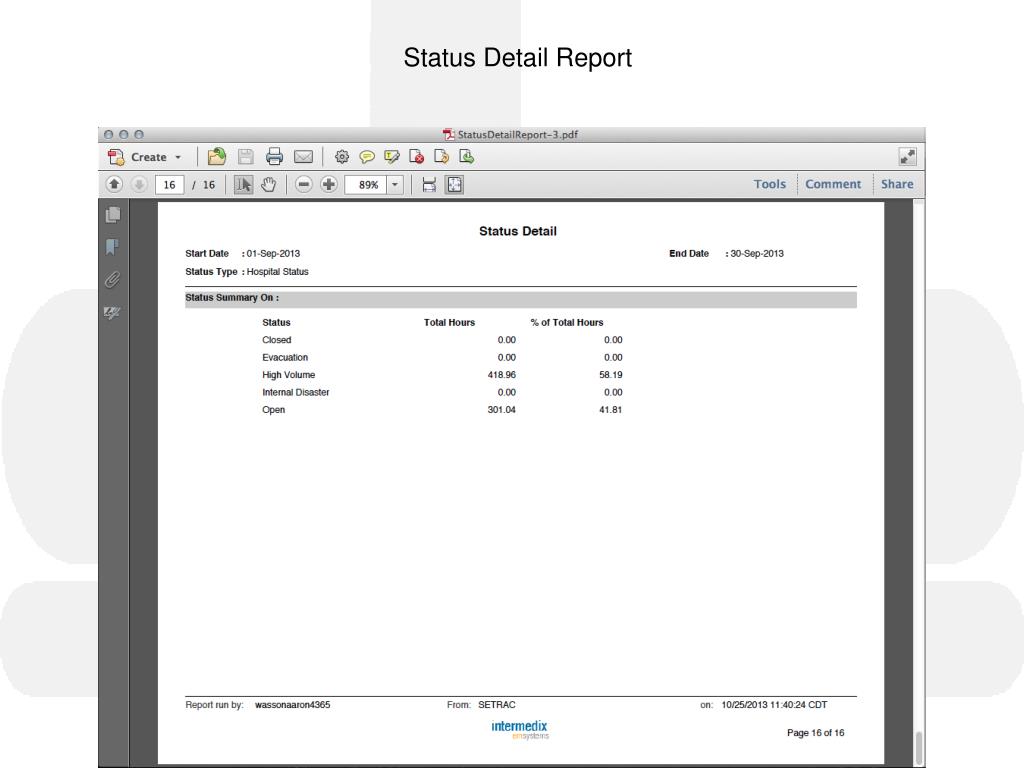The height and width of the screenshot is (768, 1024).
Task: Click the Evacuation status row label
Action: coord(285,358)
